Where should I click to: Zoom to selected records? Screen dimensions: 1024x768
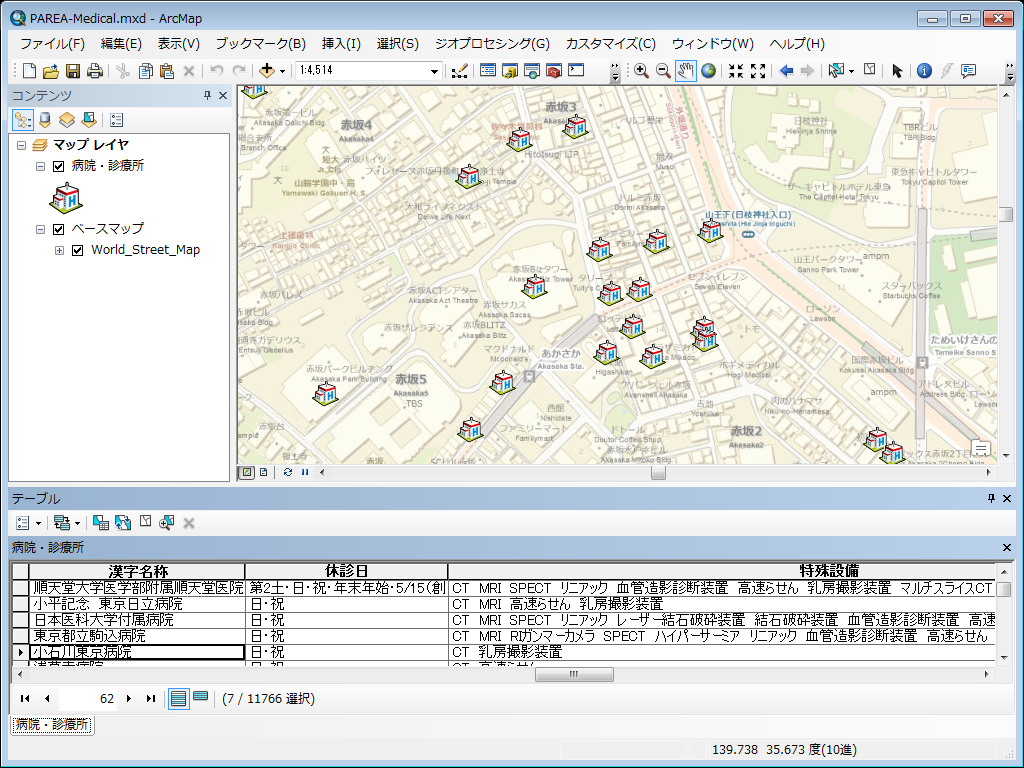[x=167, y=522]
